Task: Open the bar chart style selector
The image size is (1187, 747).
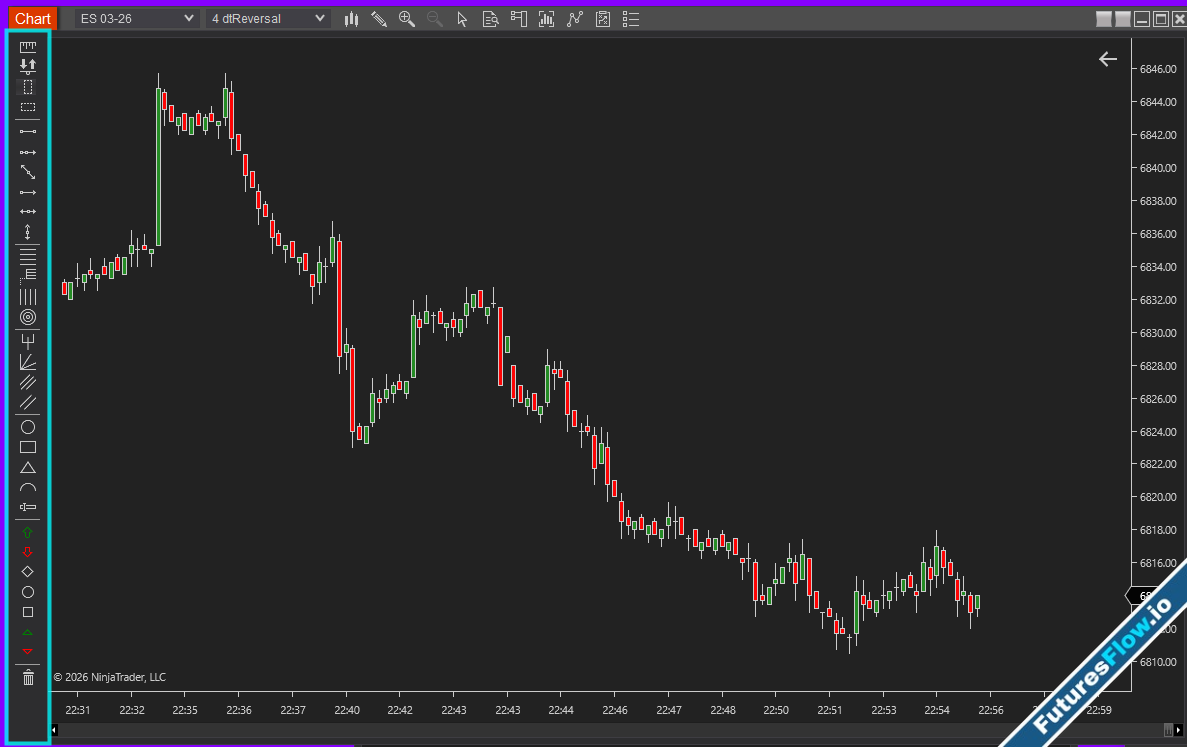Action: point(351,18)
